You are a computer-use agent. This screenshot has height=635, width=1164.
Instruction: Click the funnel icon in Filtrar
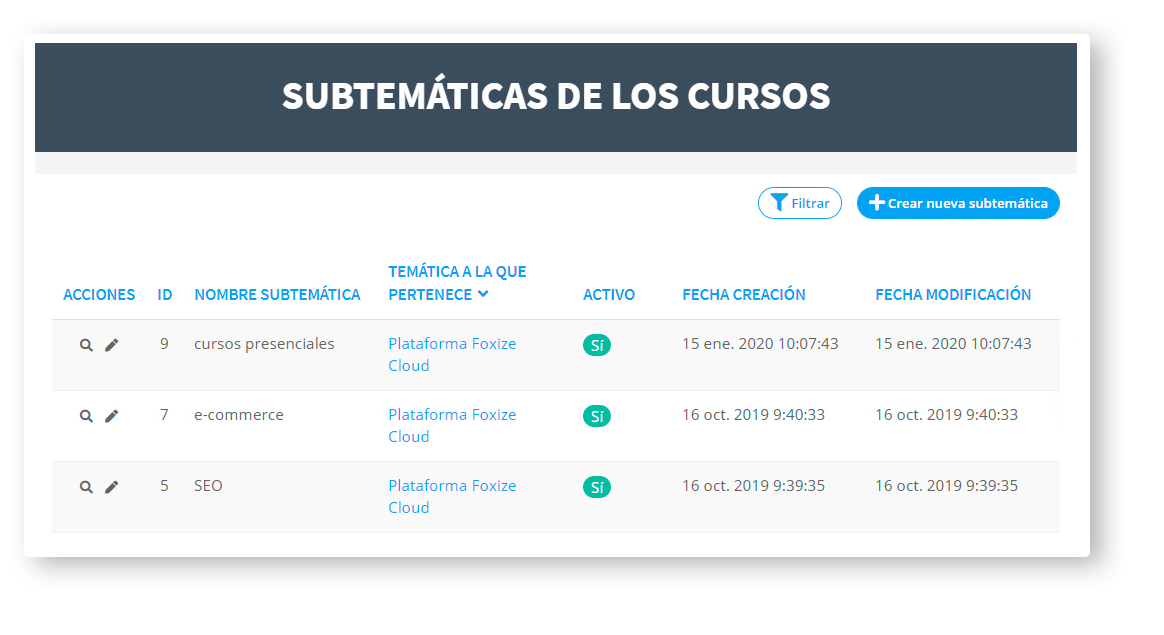[779, 203]
